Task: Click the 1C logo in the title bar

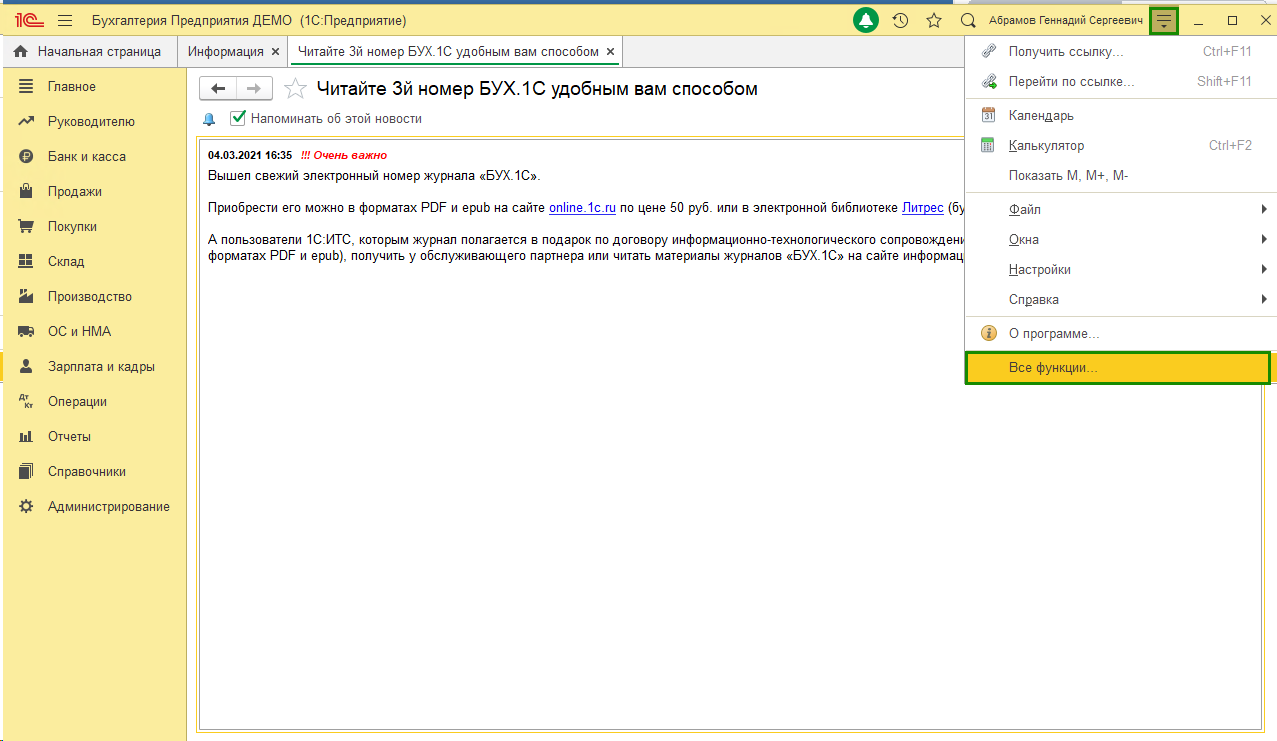Action: [x=29, y=20]
